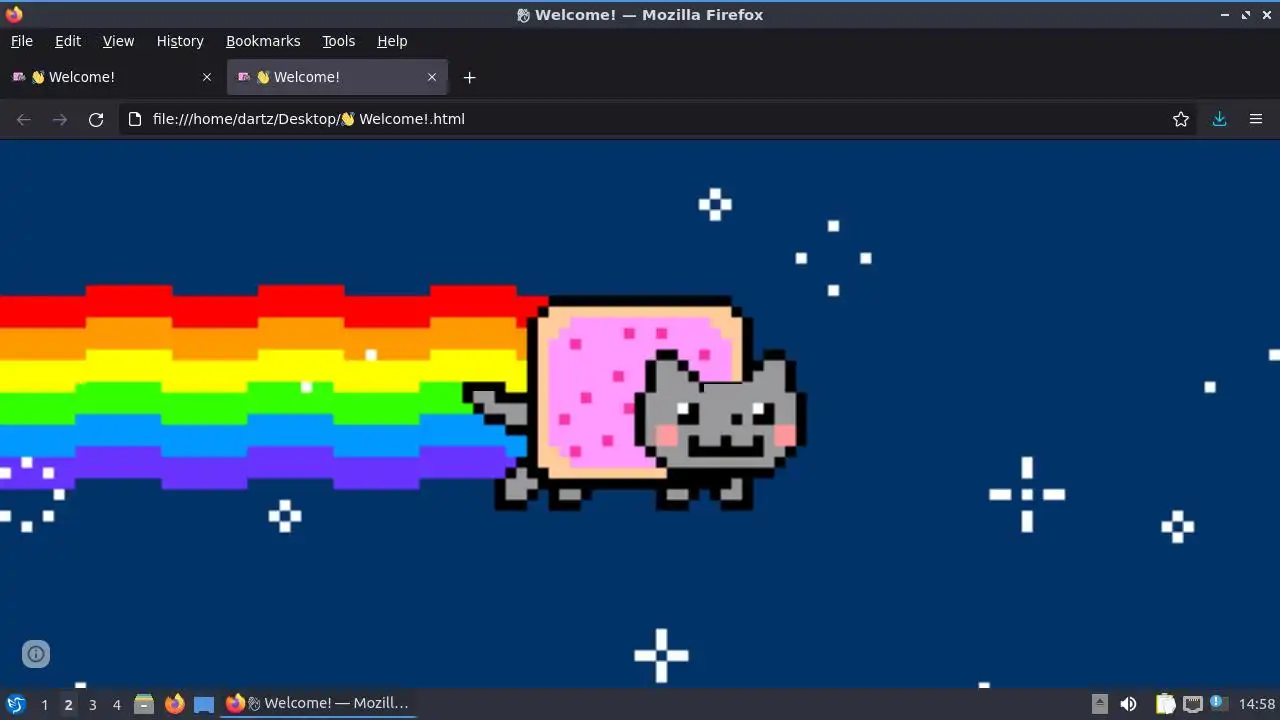Viewport: 1280px width, 720px height.
Task: Click the info button on the page
Action: click(36, 654)
